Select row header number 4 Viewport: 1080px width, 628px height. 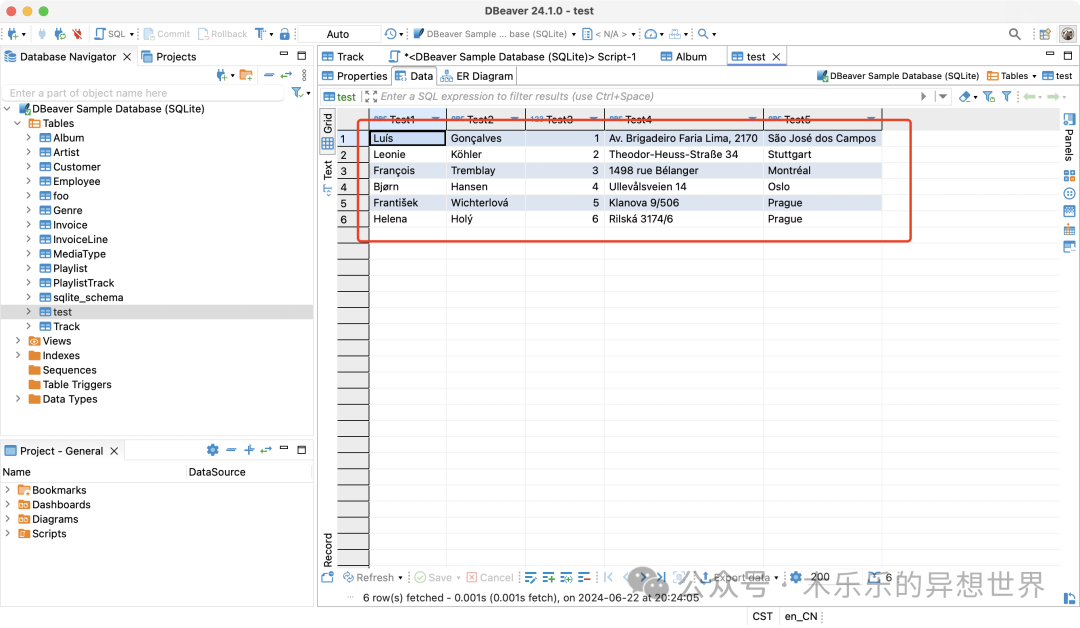coord(353,187)
